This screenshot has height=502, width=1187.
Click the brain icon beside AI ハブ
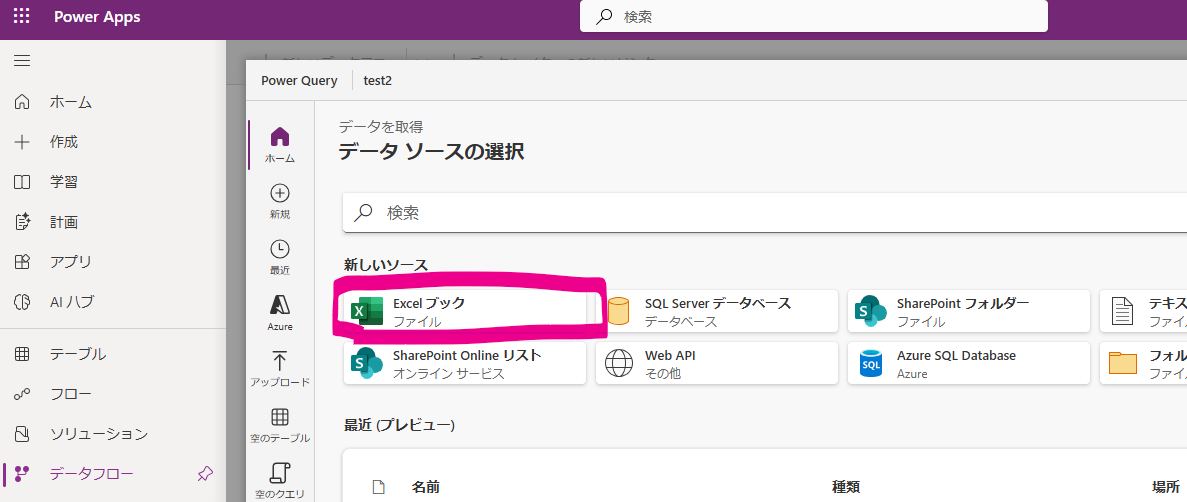22,302
